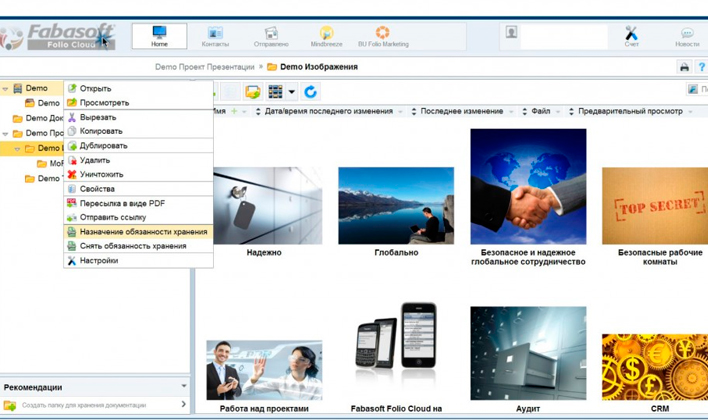
Task: Click Demo Проект Презентации breadcrumb
Action: coord(205,67)
